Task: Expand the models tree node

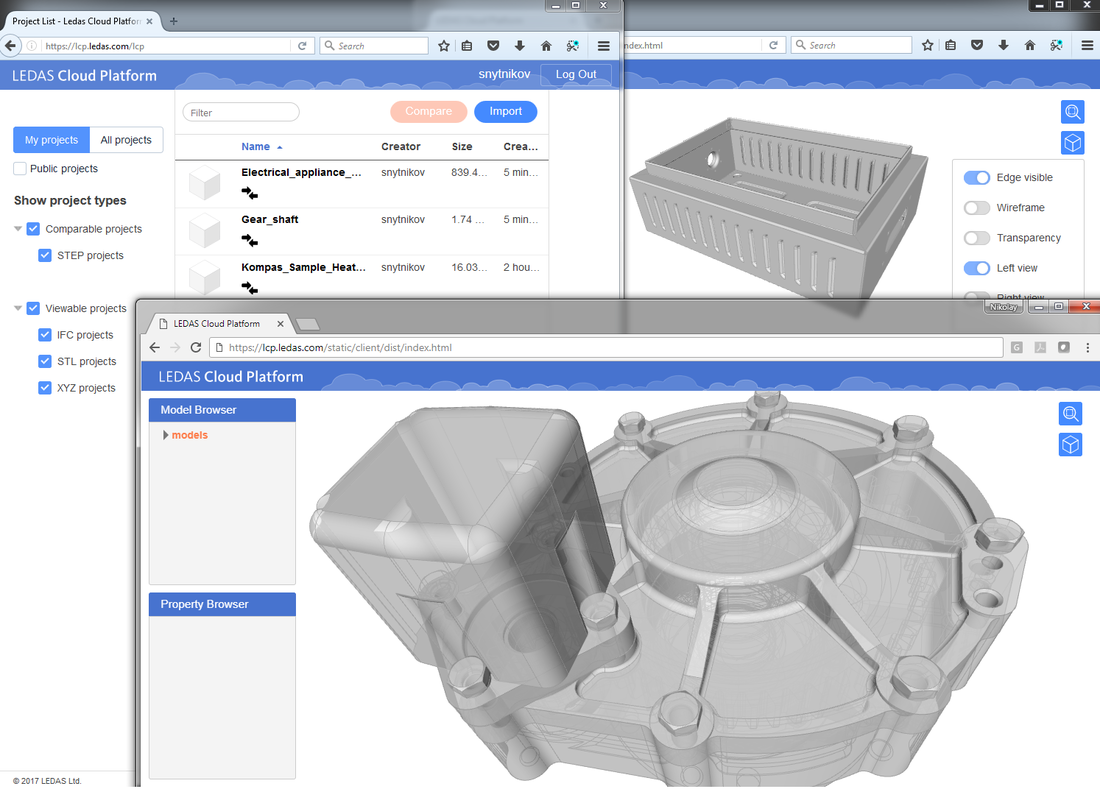Action: click(165, 435)
